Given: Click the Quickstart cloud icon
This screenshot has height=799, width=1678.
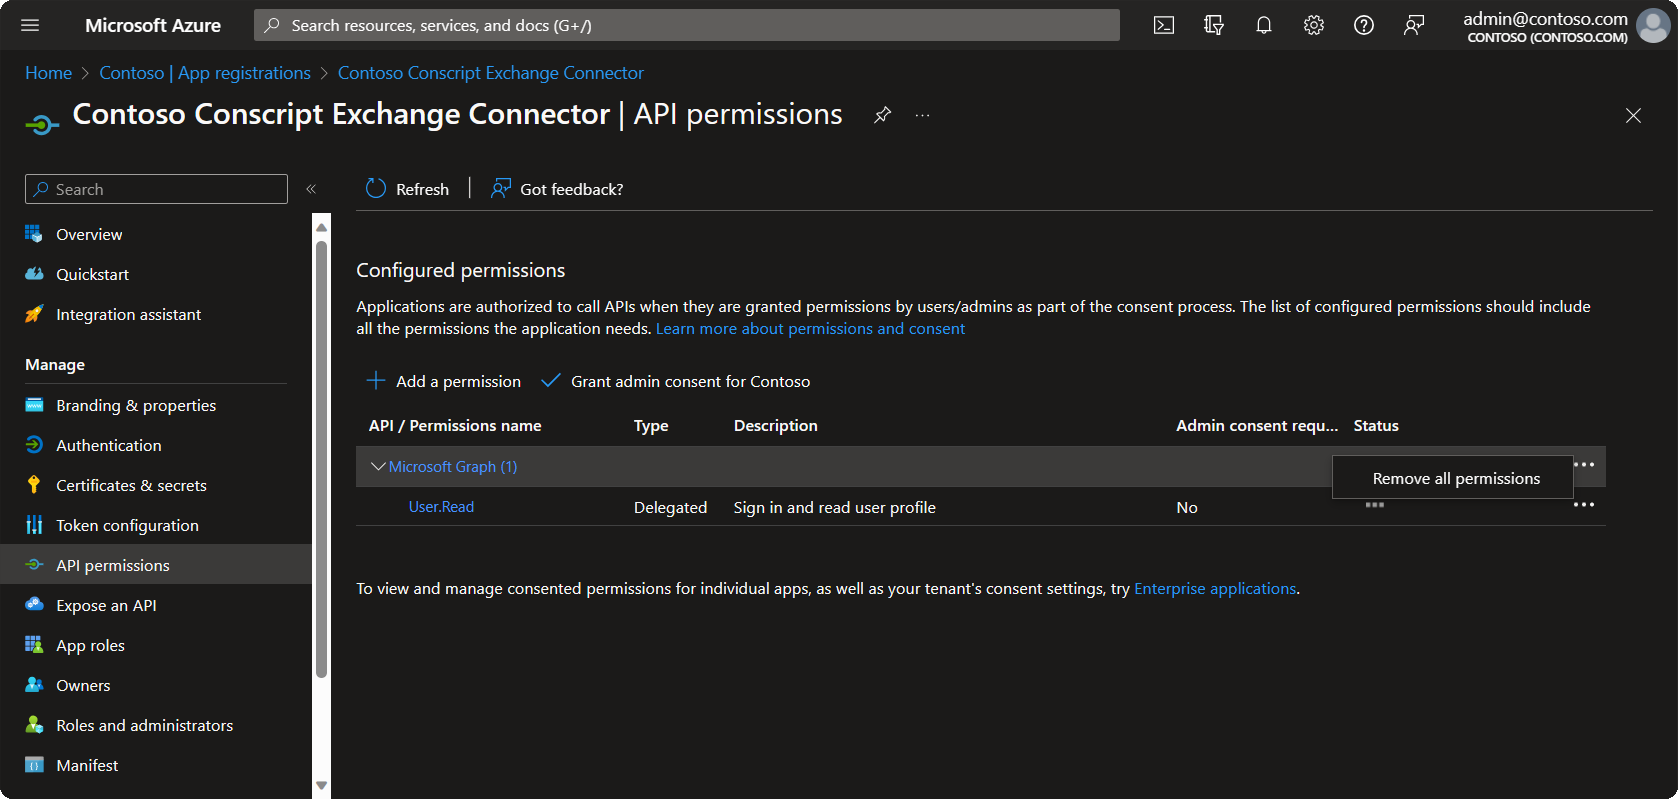Looking at the screenshot, I should pos(34,274).
